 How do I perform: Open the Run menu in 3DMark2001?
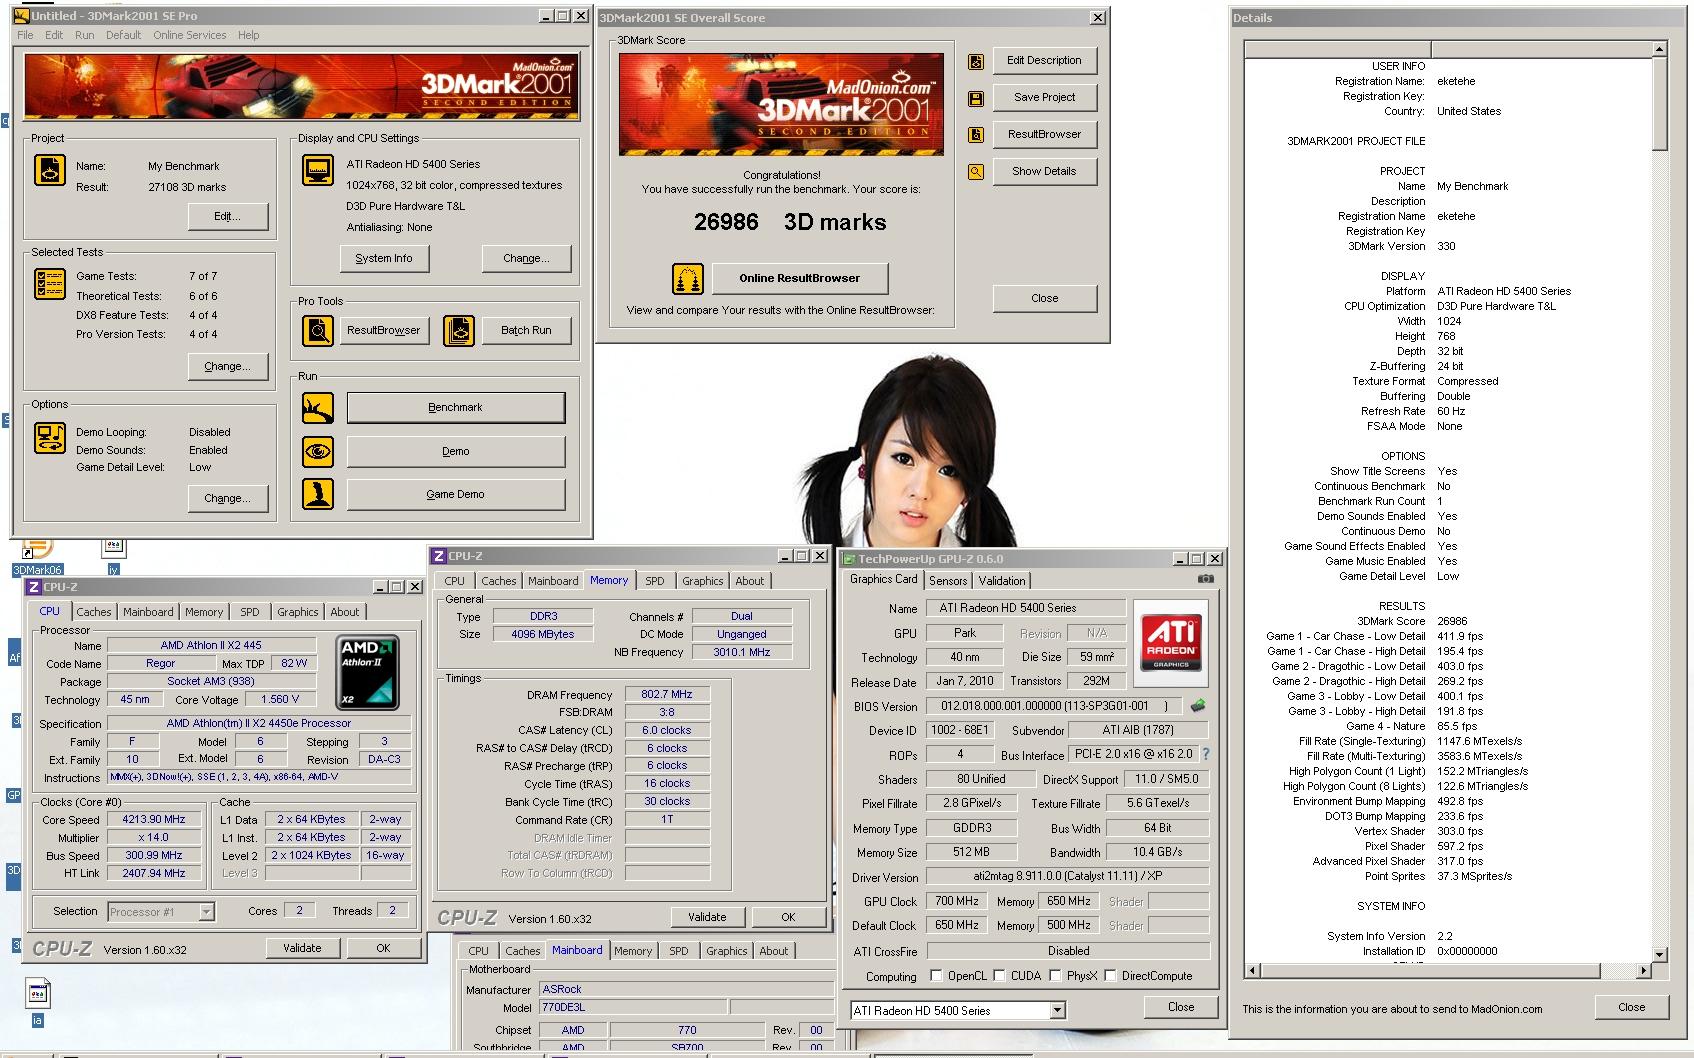pyautogui.click(x=85, y=35)
